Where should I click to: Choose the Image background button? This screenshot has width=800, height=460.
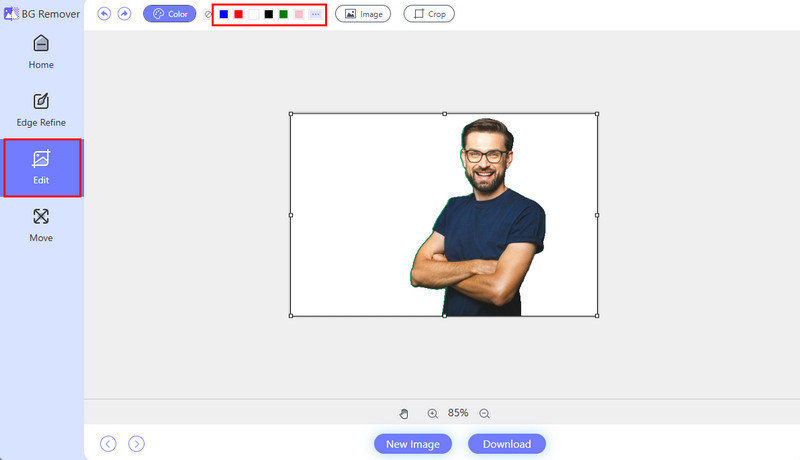tap(363, 14)
